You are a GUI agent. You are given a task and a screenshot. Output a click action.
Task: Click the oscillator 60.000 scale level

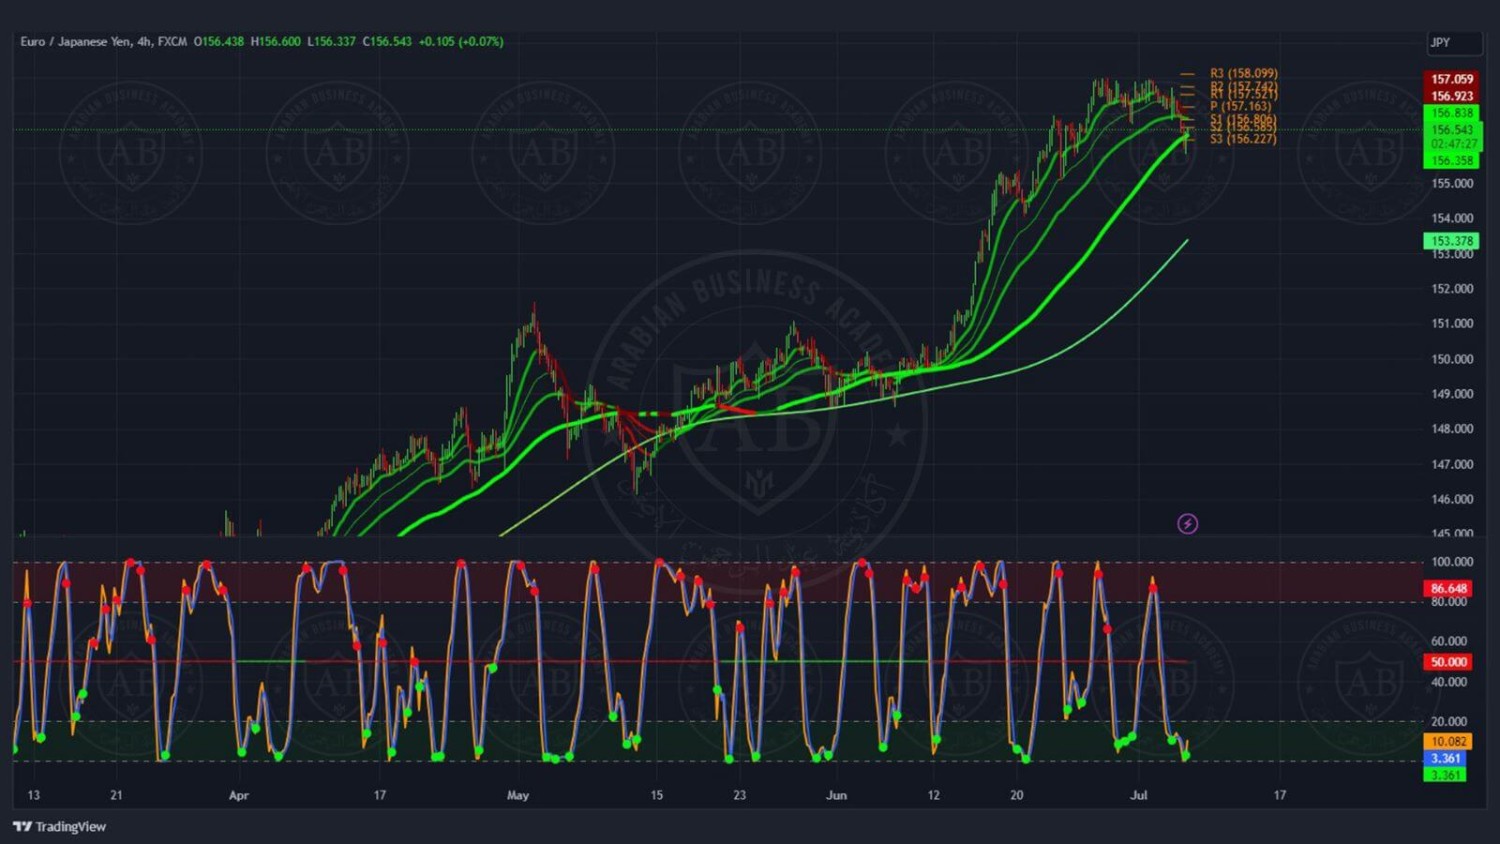click(1449, 642)
